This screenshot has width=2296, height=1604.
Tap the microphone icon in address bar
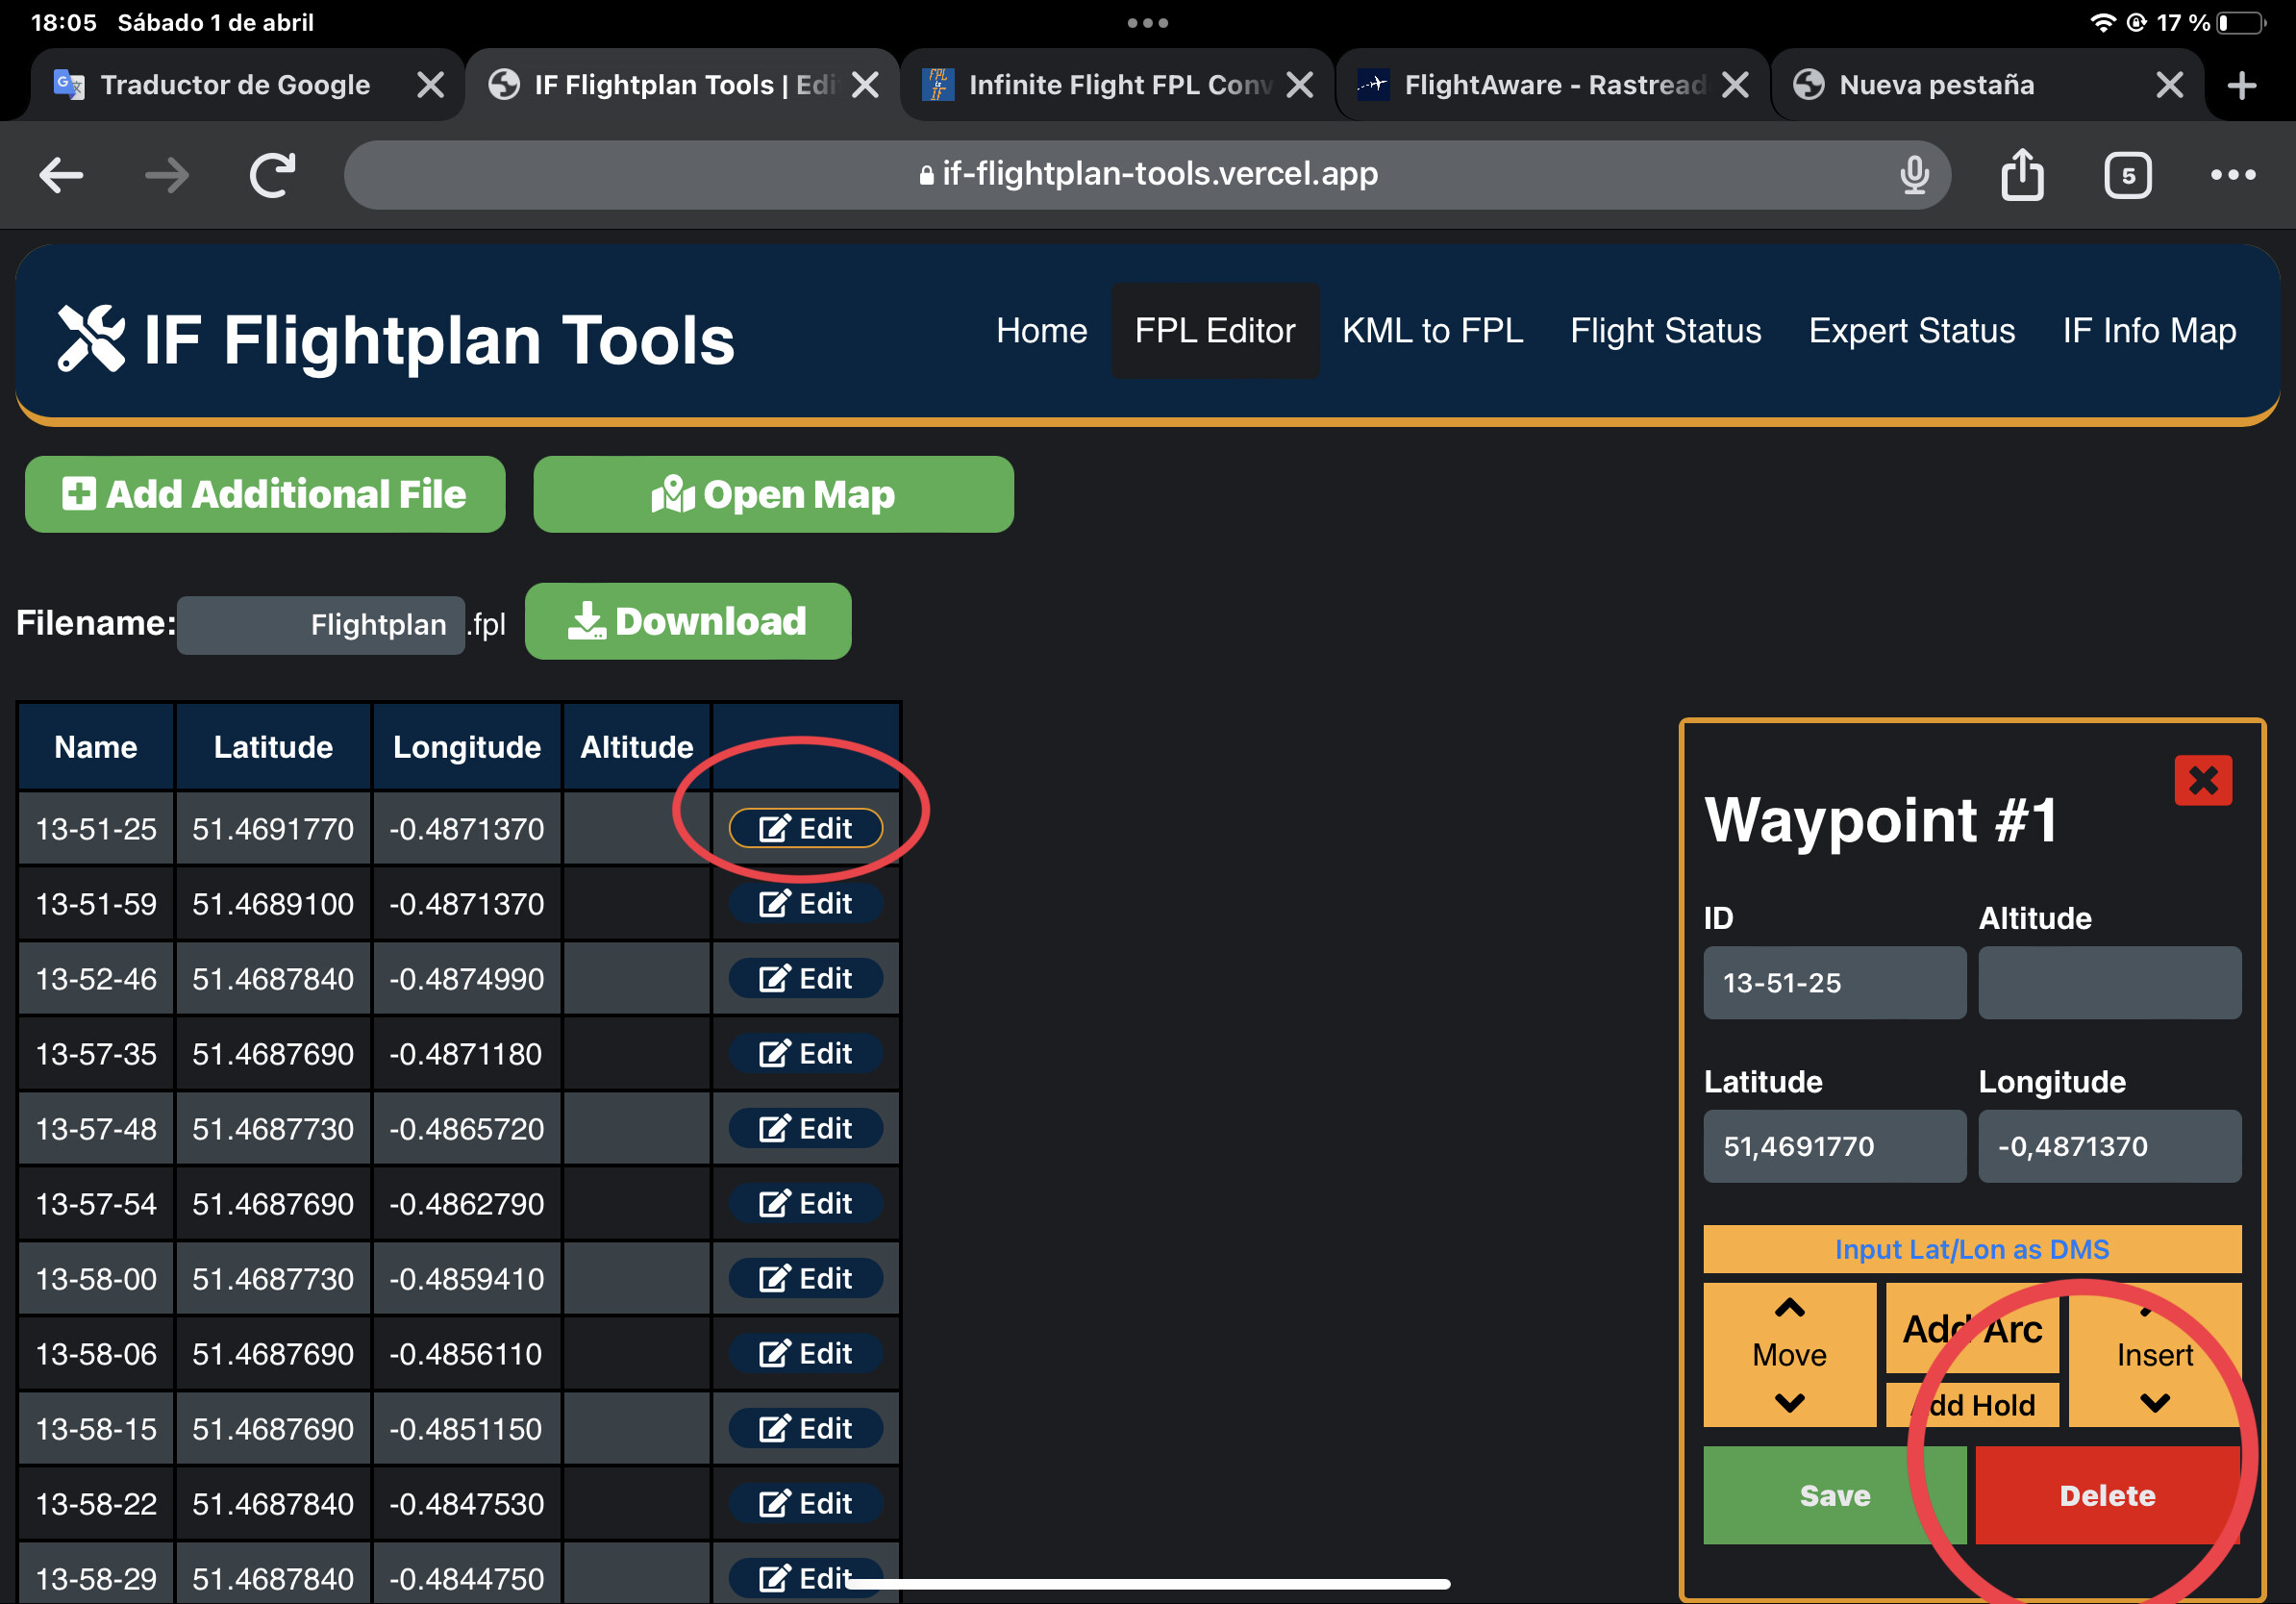[1914, 175]
